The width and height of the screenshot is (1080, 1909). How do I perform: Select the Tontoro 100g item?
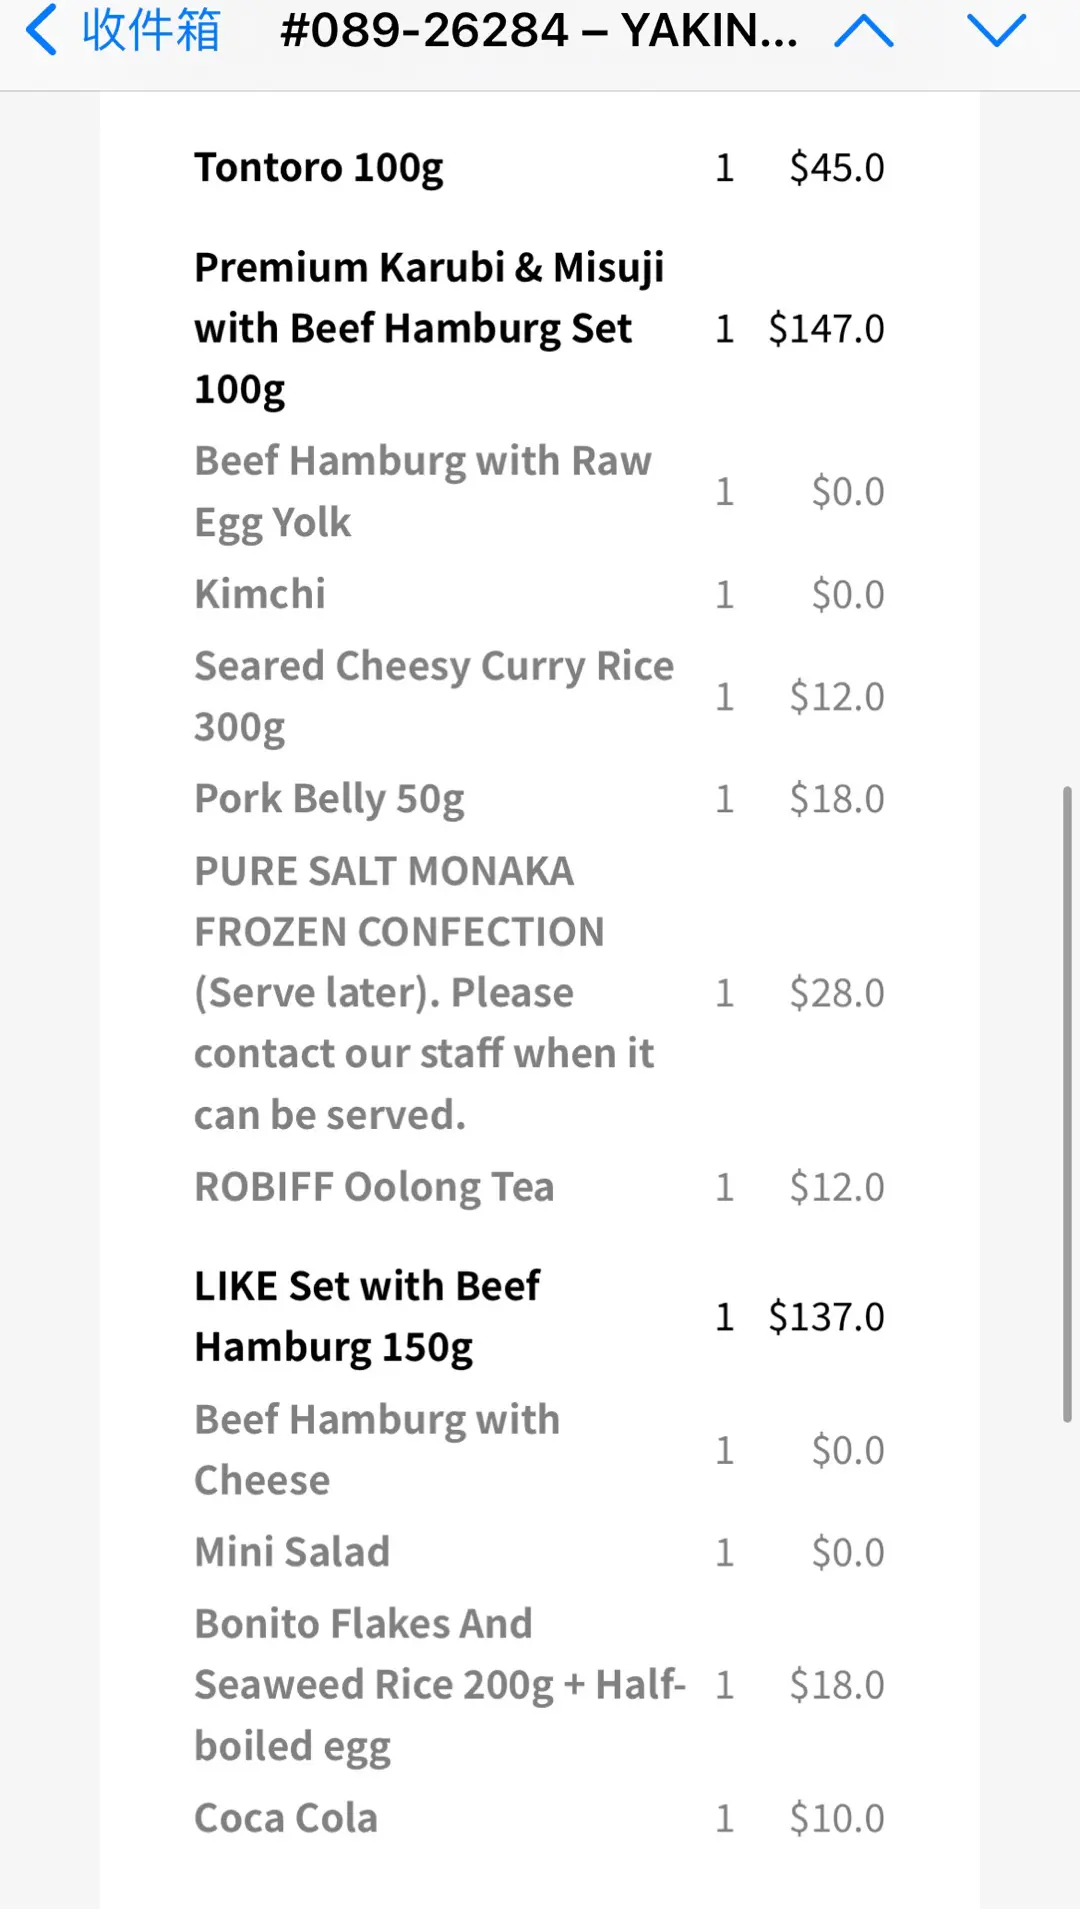[319, 168]
